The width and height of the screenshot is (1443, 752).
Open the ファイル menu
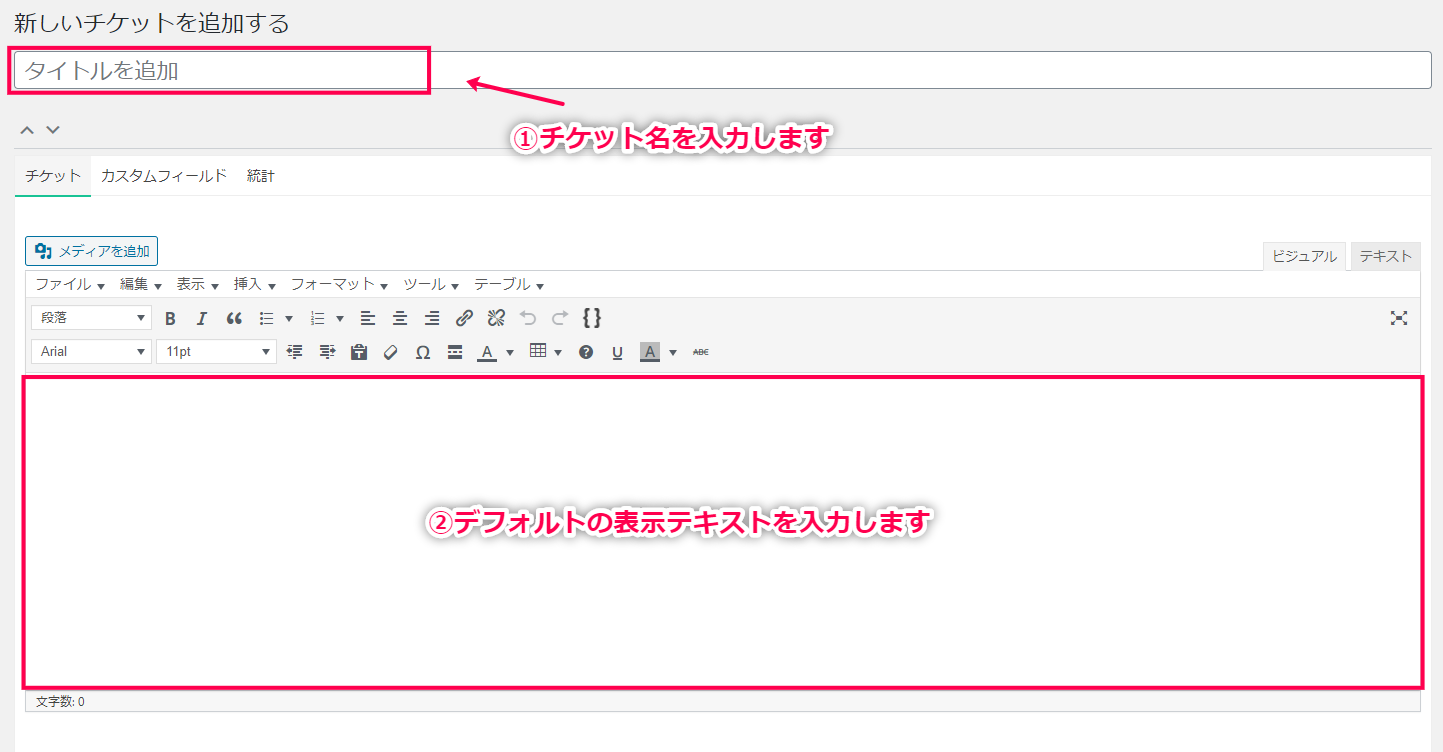70,284
